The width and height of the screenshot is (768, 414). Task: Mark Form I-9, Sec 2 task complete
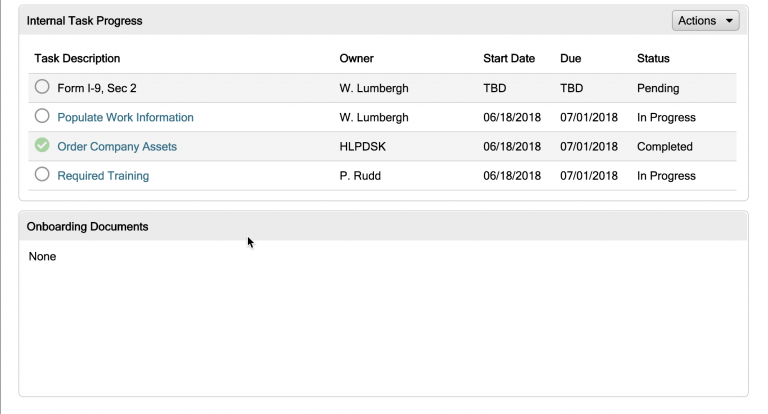pyautogui.click(x=42, y=88)
